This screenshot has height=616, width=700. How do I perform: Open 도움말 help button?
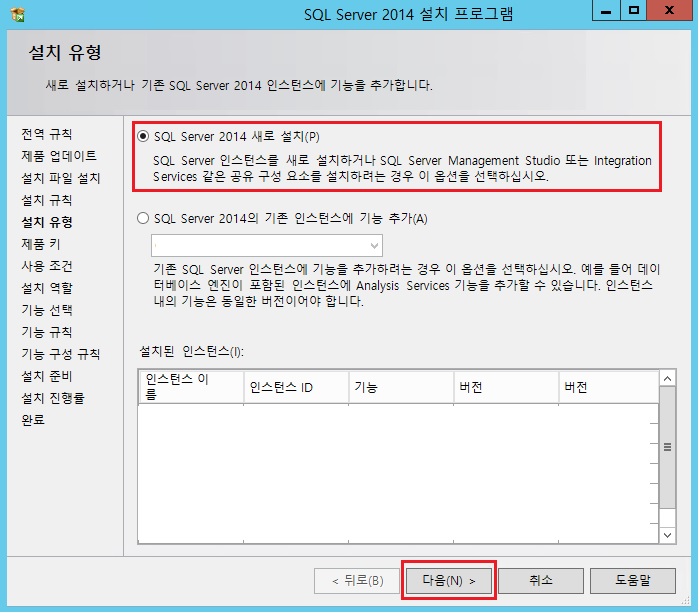point(633,581)
